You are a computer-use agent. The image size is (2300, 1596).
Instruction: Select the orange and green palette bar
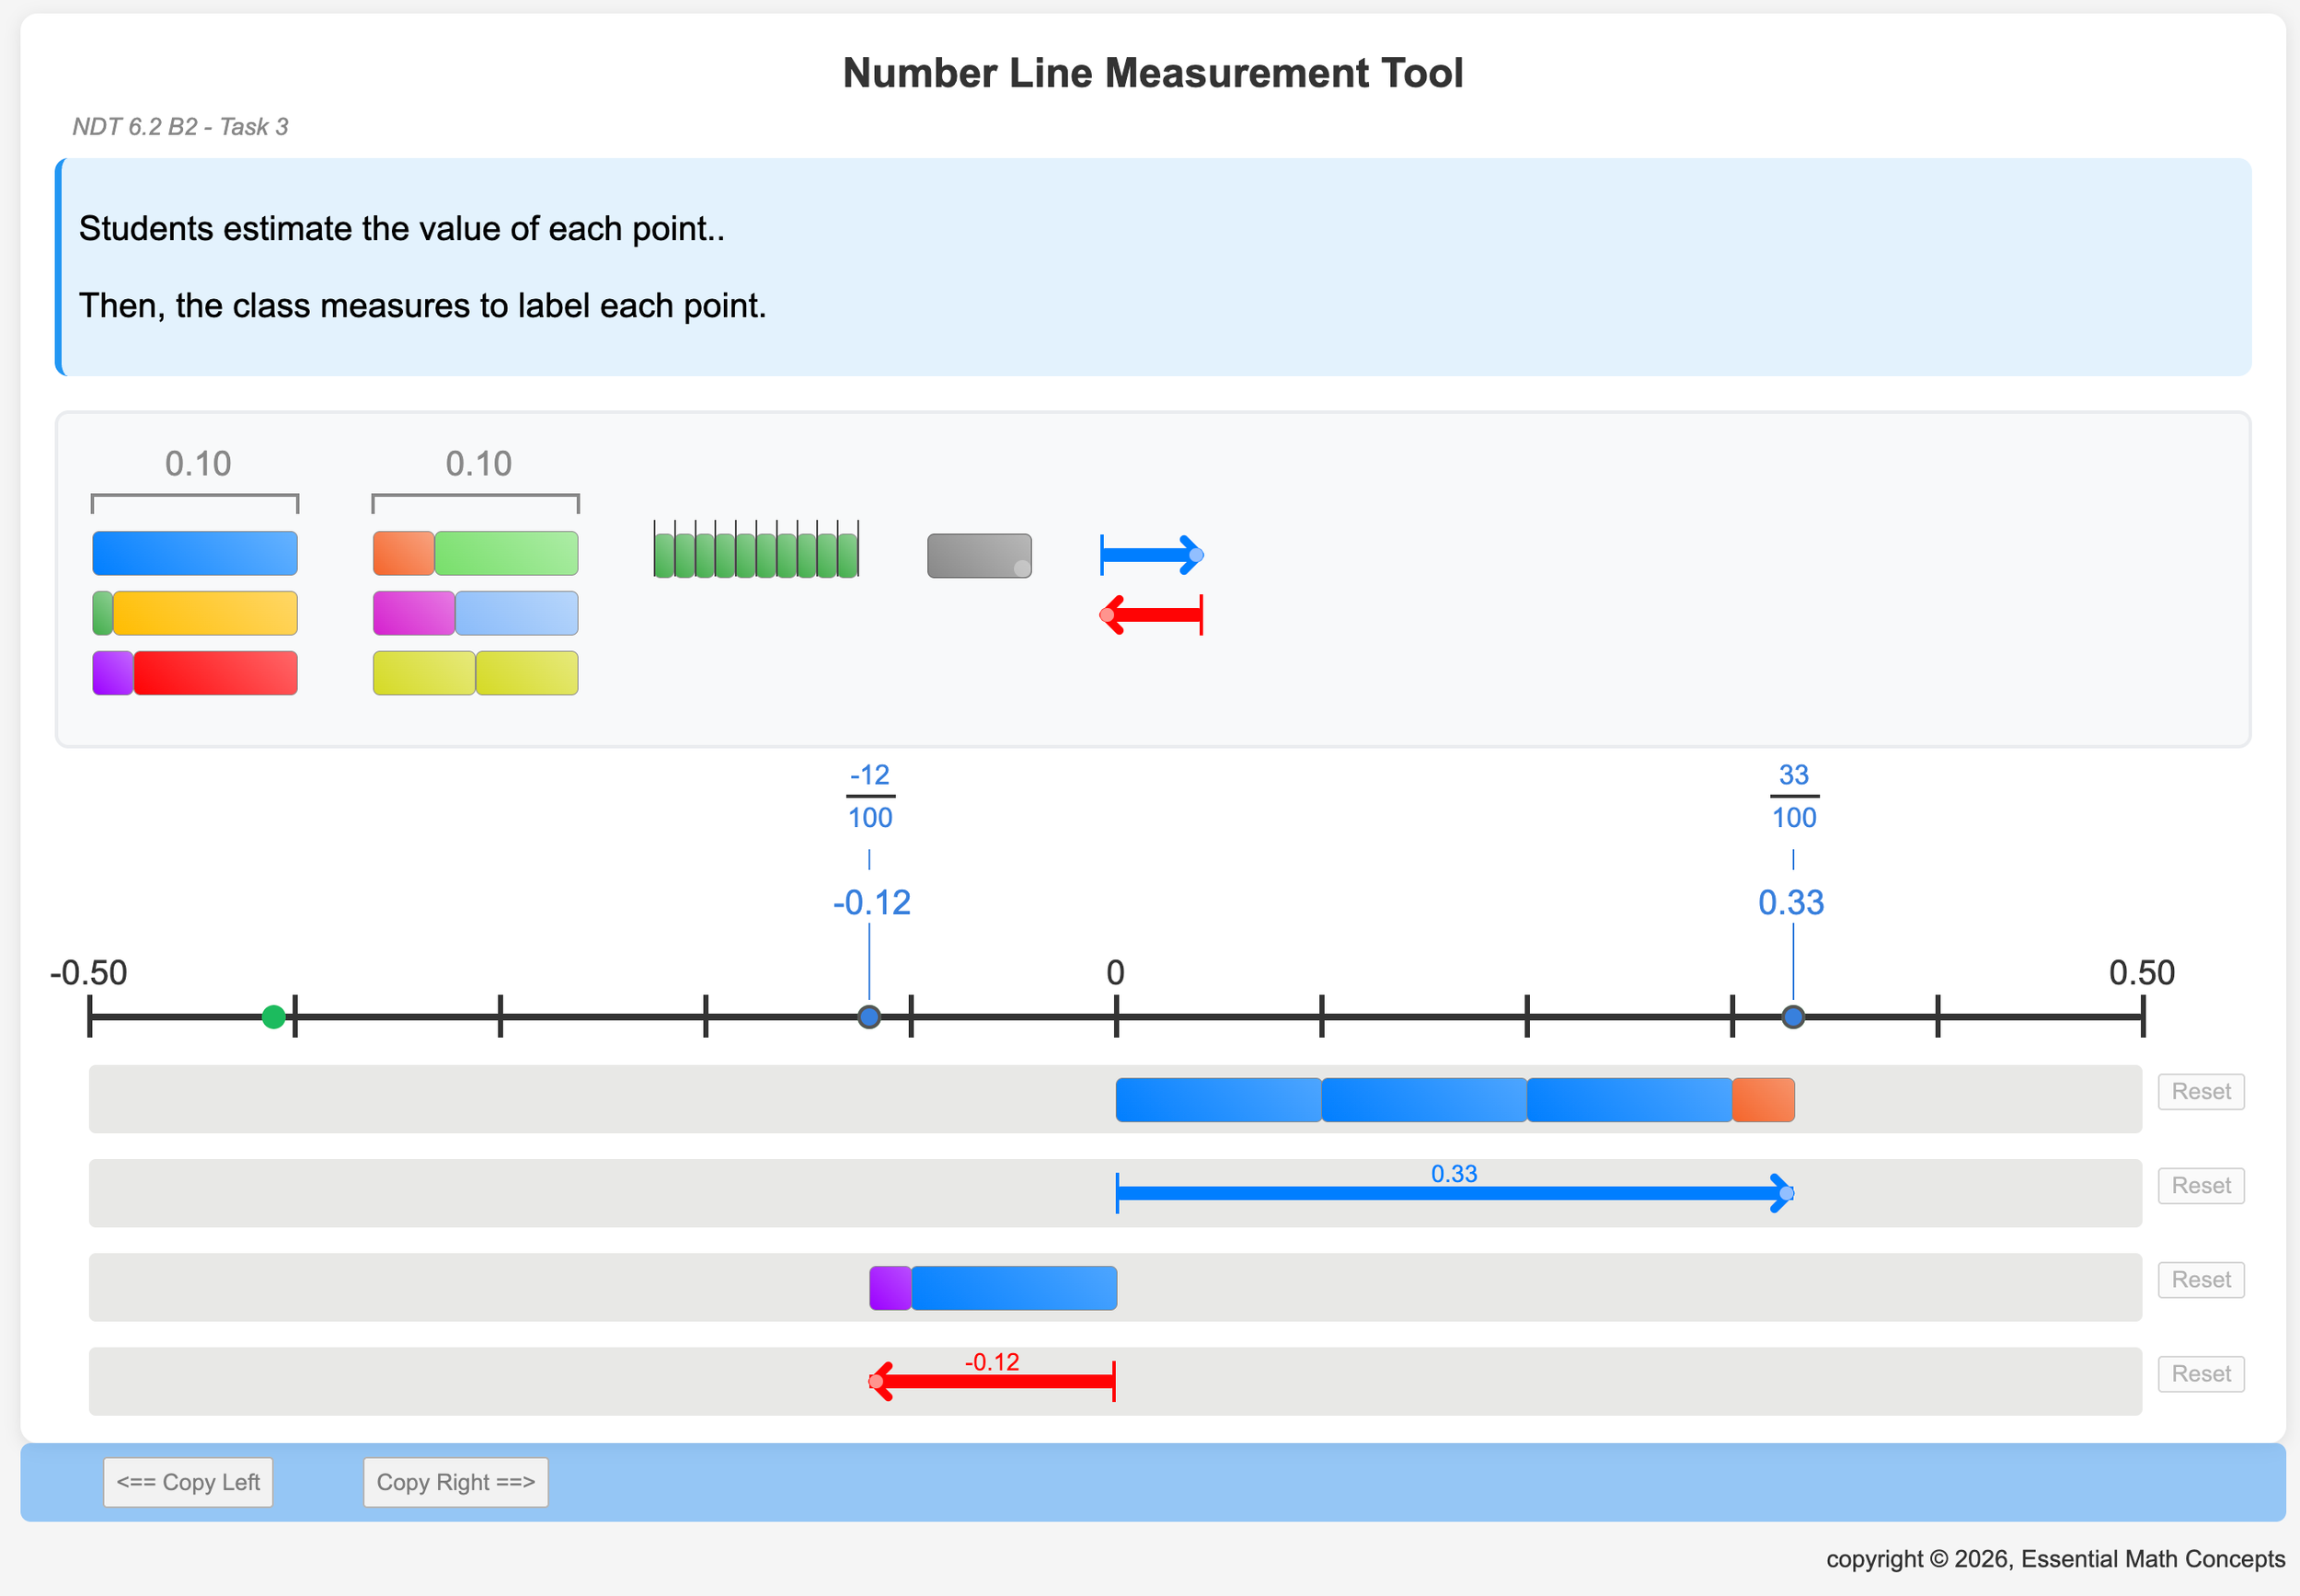475,553
